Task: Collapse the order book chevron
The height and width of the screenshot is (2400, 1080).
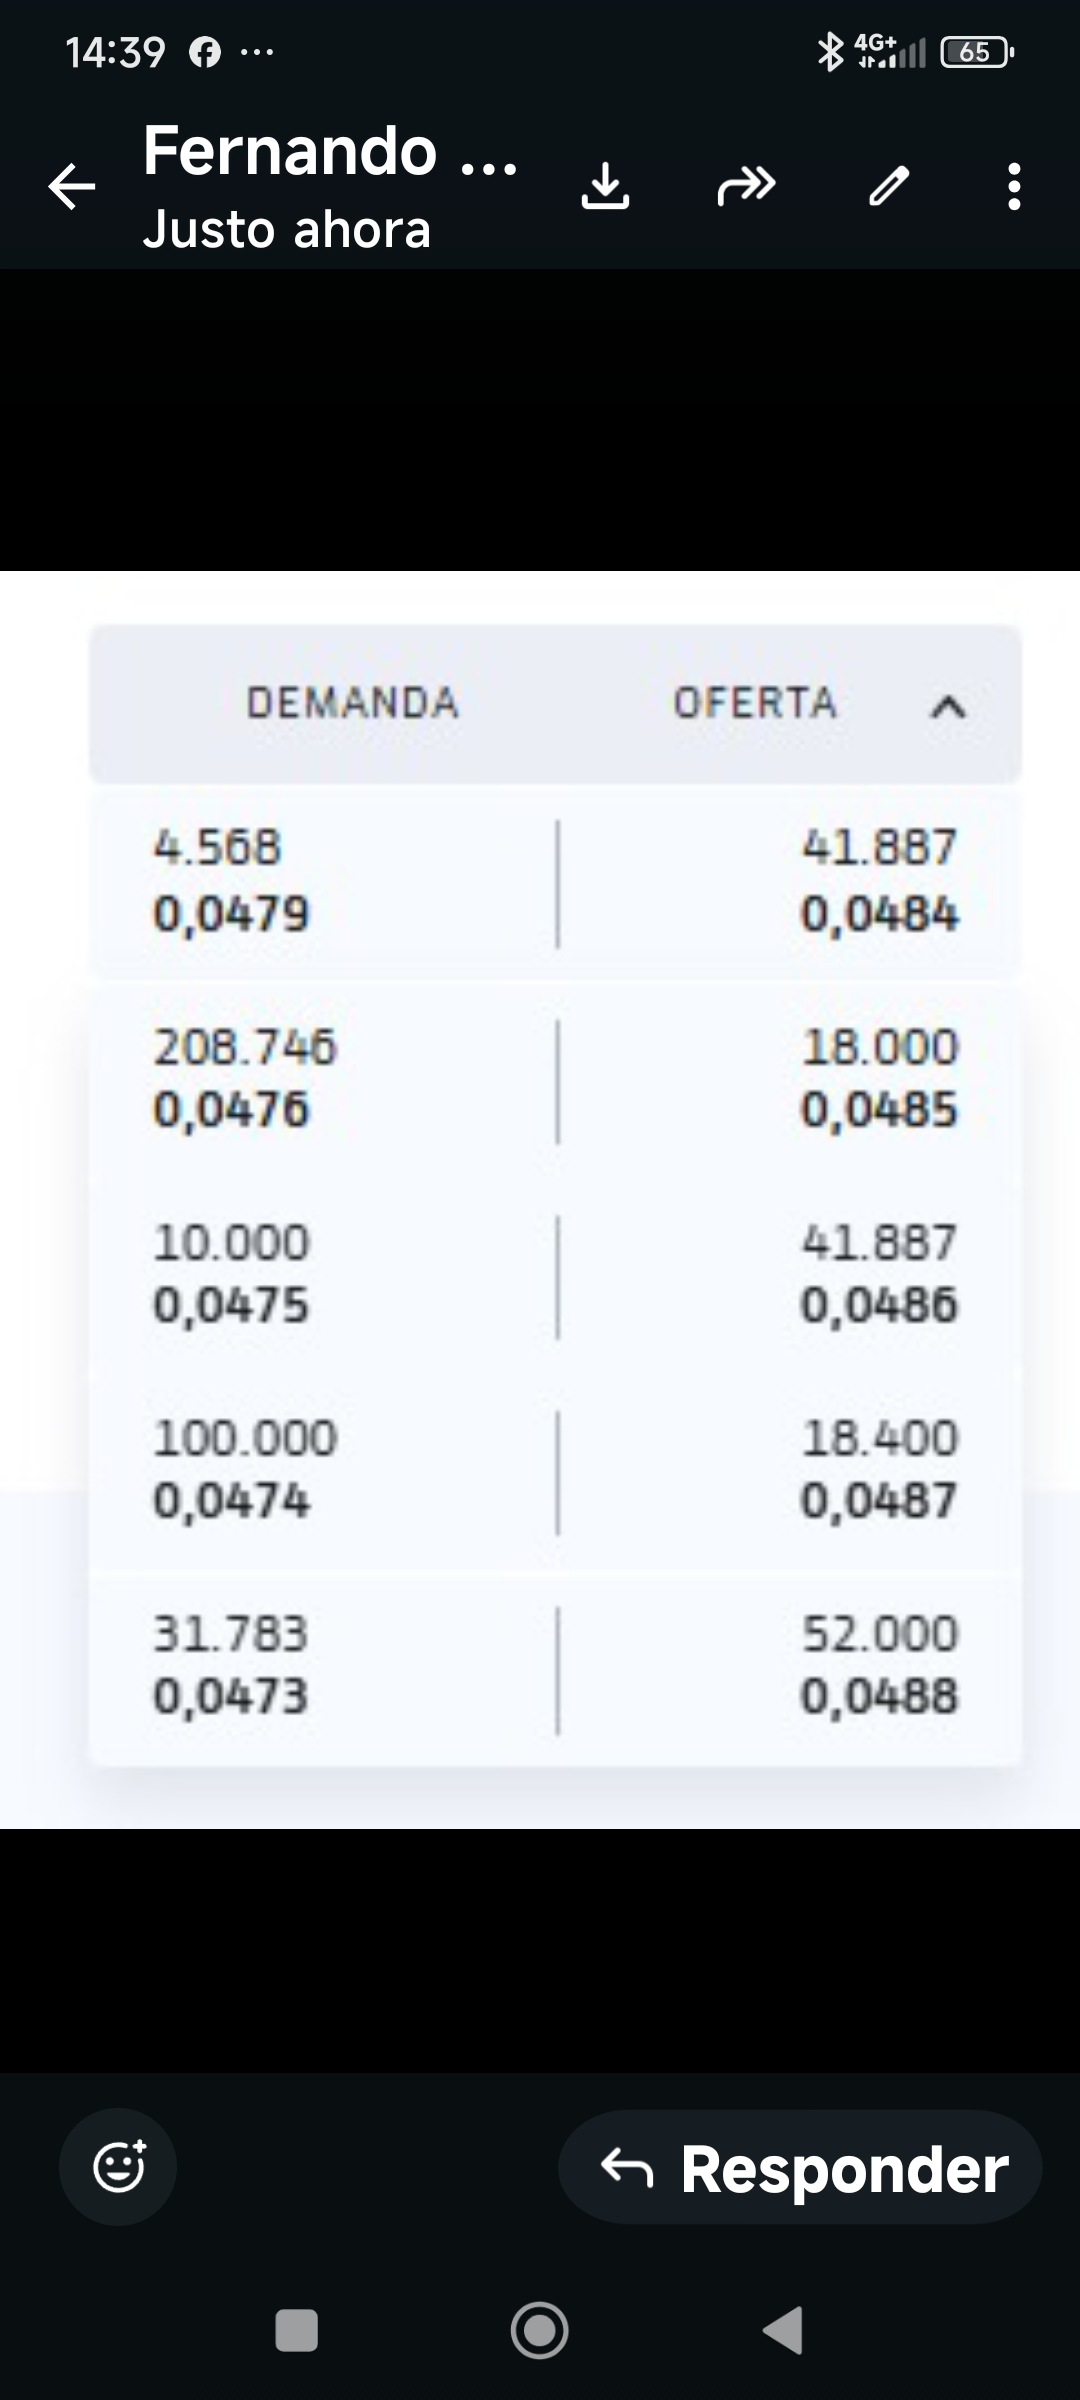Action: (x=948, y=706)
